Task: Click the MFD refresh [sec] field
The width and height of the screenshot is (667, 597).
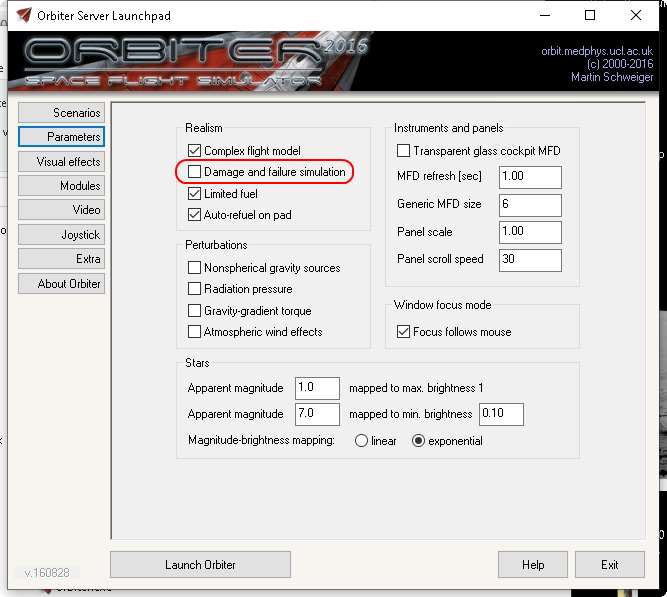Action: click(x=530, y=177)
